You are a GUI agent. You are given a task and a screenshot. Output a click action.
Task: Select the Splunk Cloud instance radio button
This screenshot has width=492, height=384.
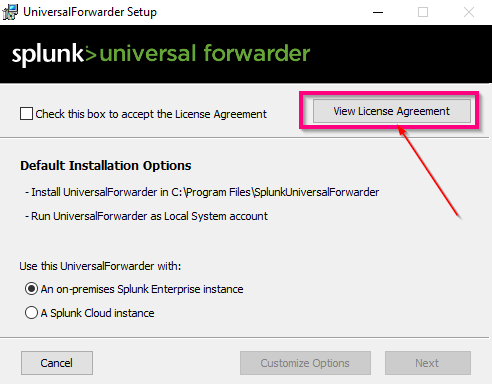click(x=31, y=313)
